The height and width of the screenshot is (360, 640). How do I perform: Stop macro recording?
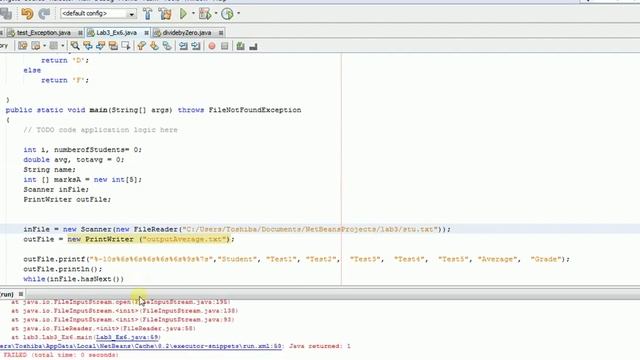tap(224, 46)
